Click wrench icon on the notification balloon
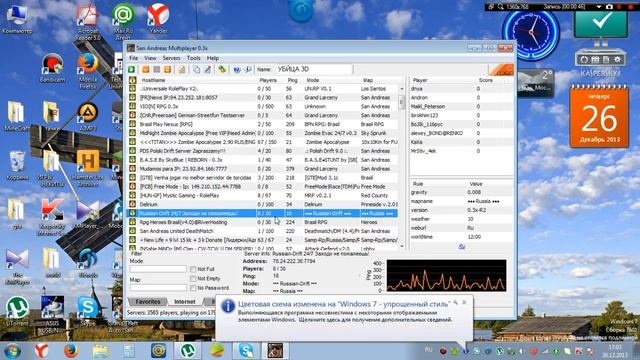 point(455,302)
